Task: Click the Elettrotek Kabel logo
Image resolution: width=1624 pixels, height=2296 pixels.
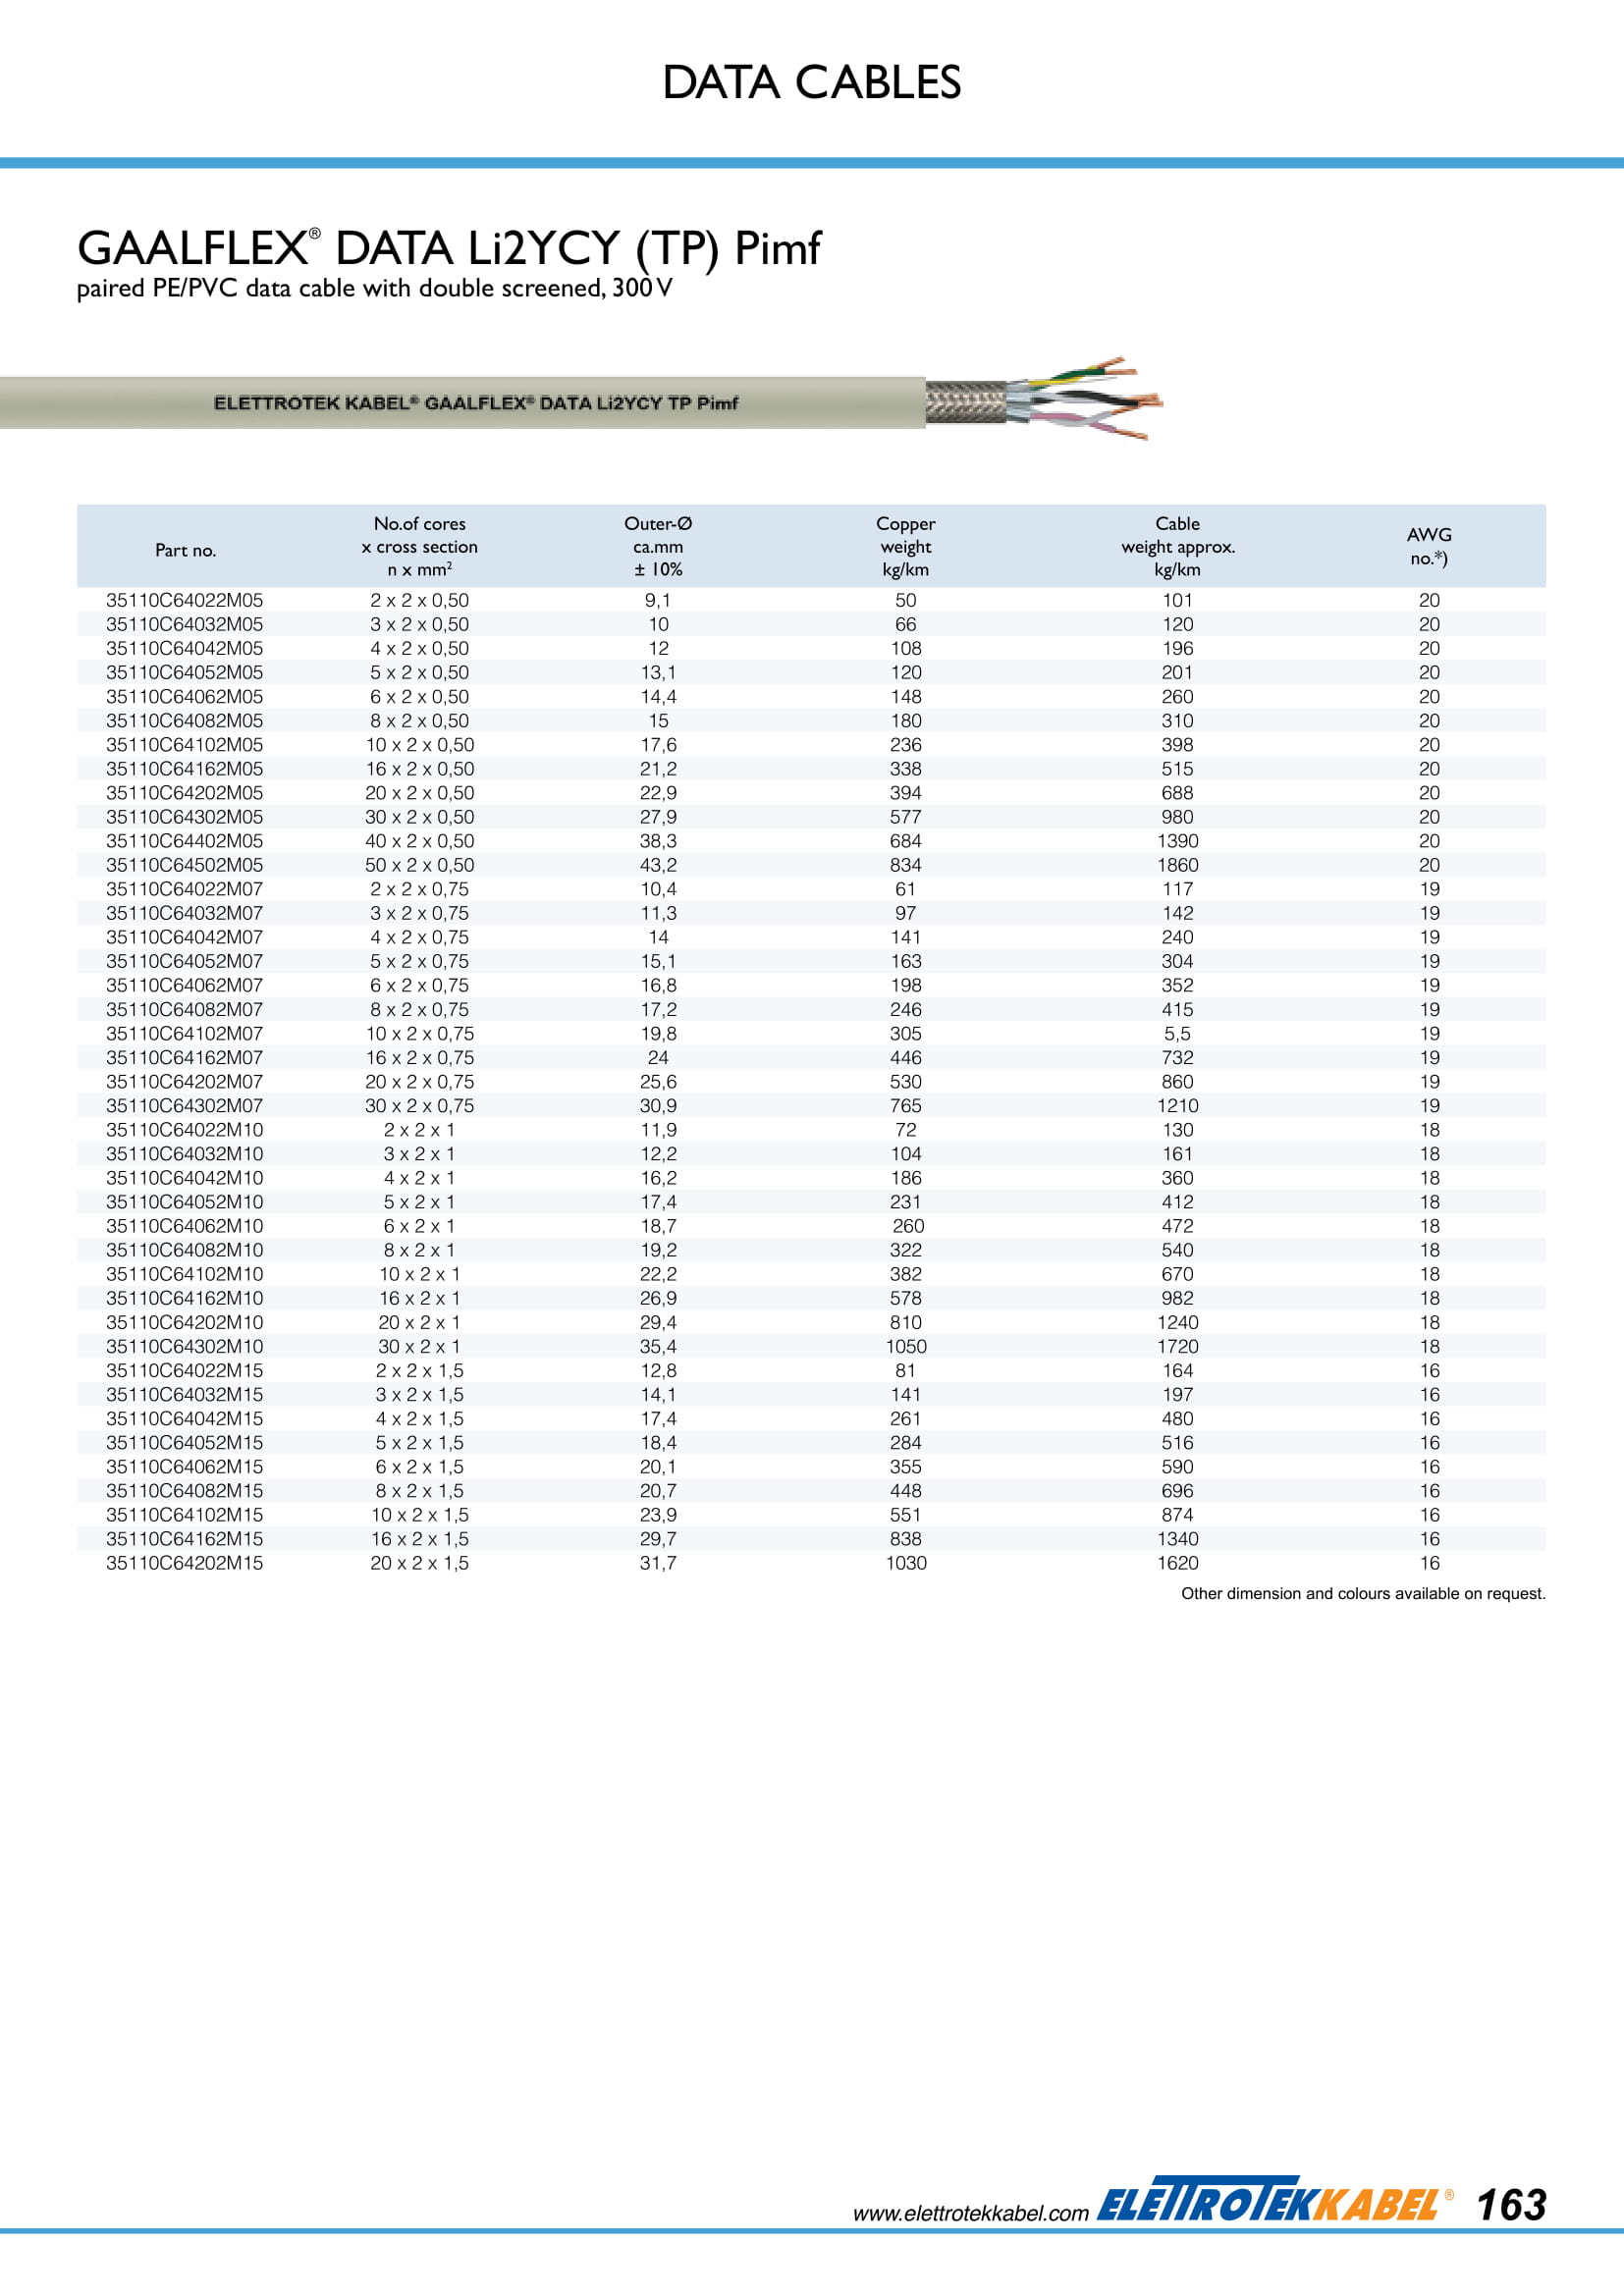Action: click(x=1275, y=2199)
